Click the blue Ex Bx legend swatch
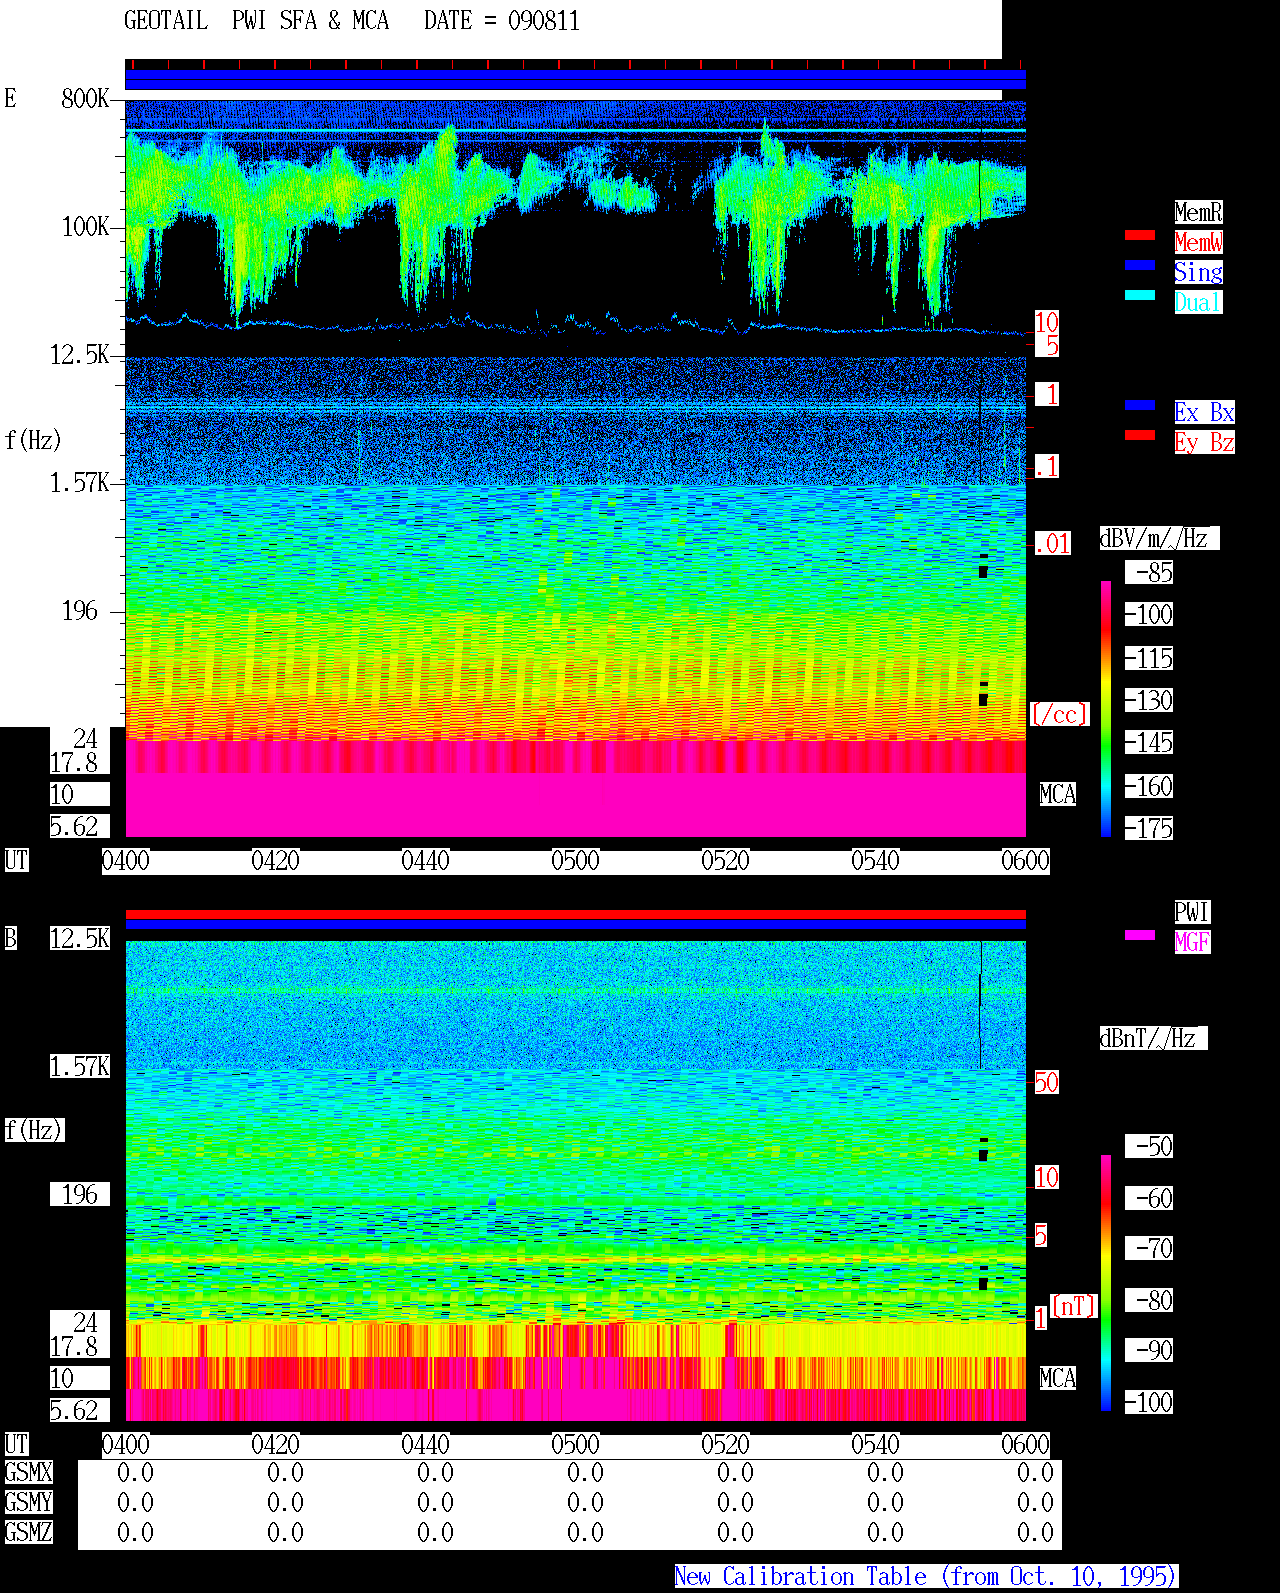Screen dimensions: 1280x1593 pyautogui.click(x=1140, y=405)
